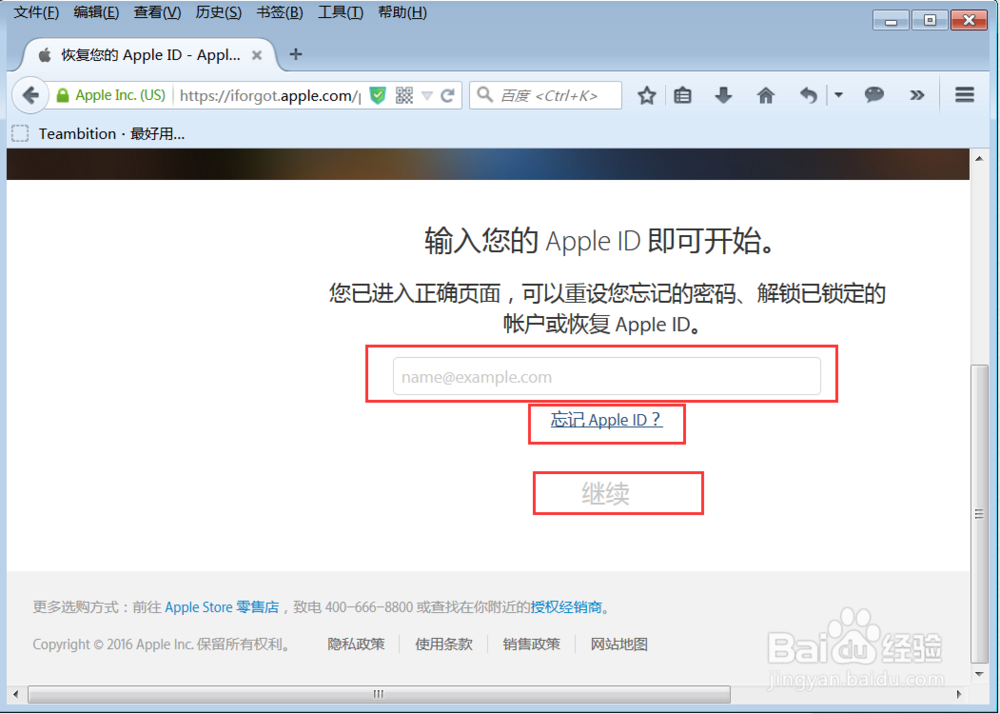The image size is (1000, 714).
Task: Show Apple Inc. (US) certificate info
Action: [x=120, y=95]
